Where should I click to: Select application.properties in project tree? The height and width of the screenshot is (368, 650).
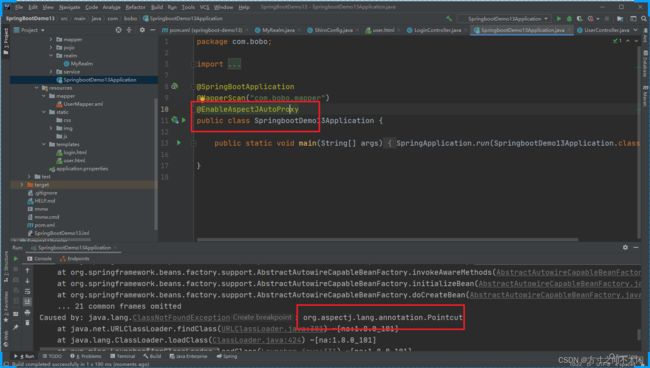coord(79,169)
